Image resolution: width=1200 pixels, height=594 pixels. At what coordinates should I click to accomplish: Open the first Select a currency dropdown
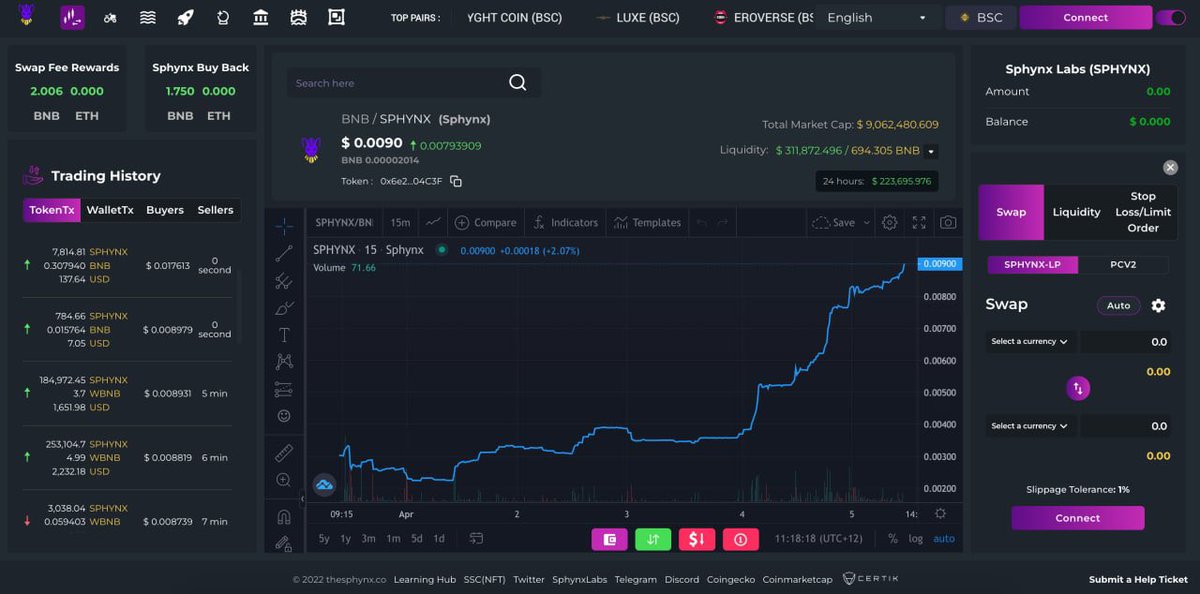tap(1029, 341)
